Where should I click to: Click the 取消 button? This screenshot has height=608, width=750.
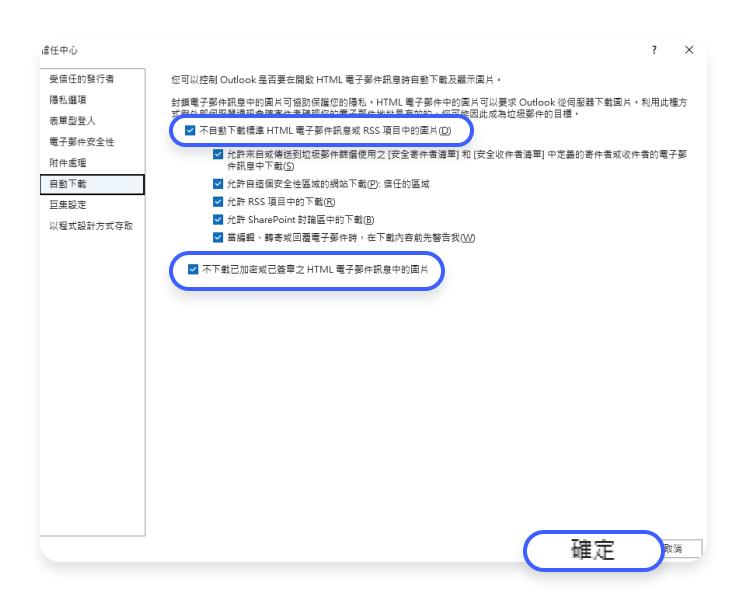pos(682,549)
